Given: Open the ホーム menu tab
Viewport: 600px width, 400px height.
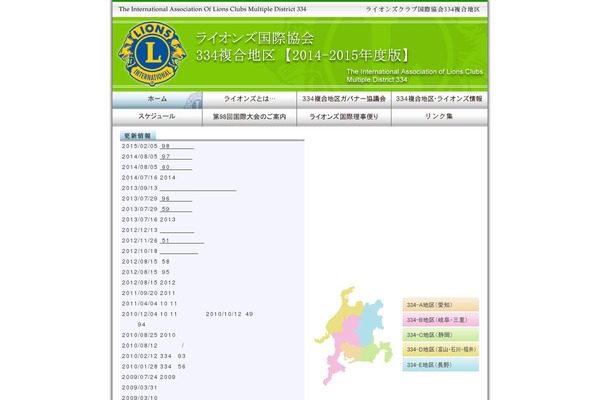Looking at the screenshot, I should coord(157,100).
